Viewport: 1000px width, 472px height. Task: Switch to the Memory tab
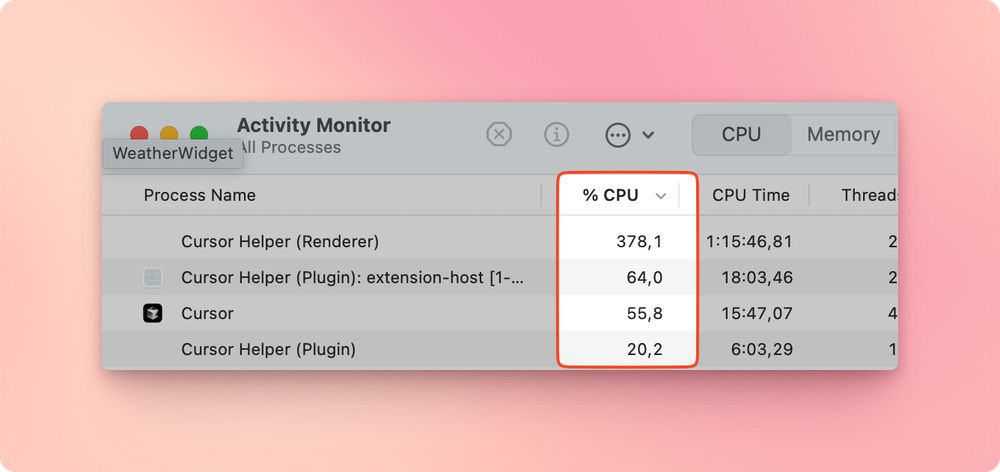point(843,135)
